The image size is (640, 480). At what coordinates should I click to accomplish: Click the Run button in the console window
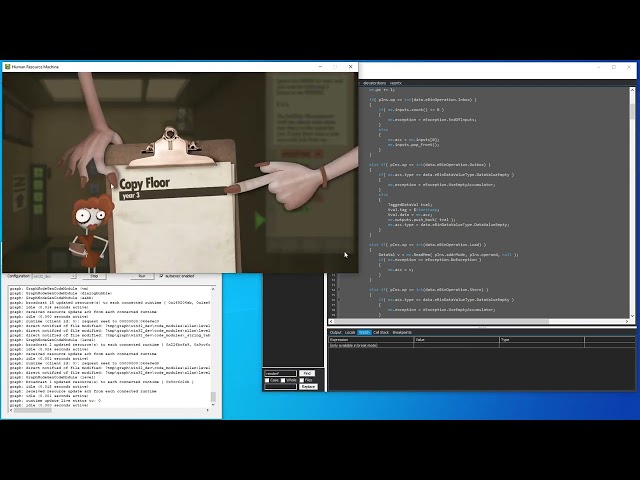[142, 276]
